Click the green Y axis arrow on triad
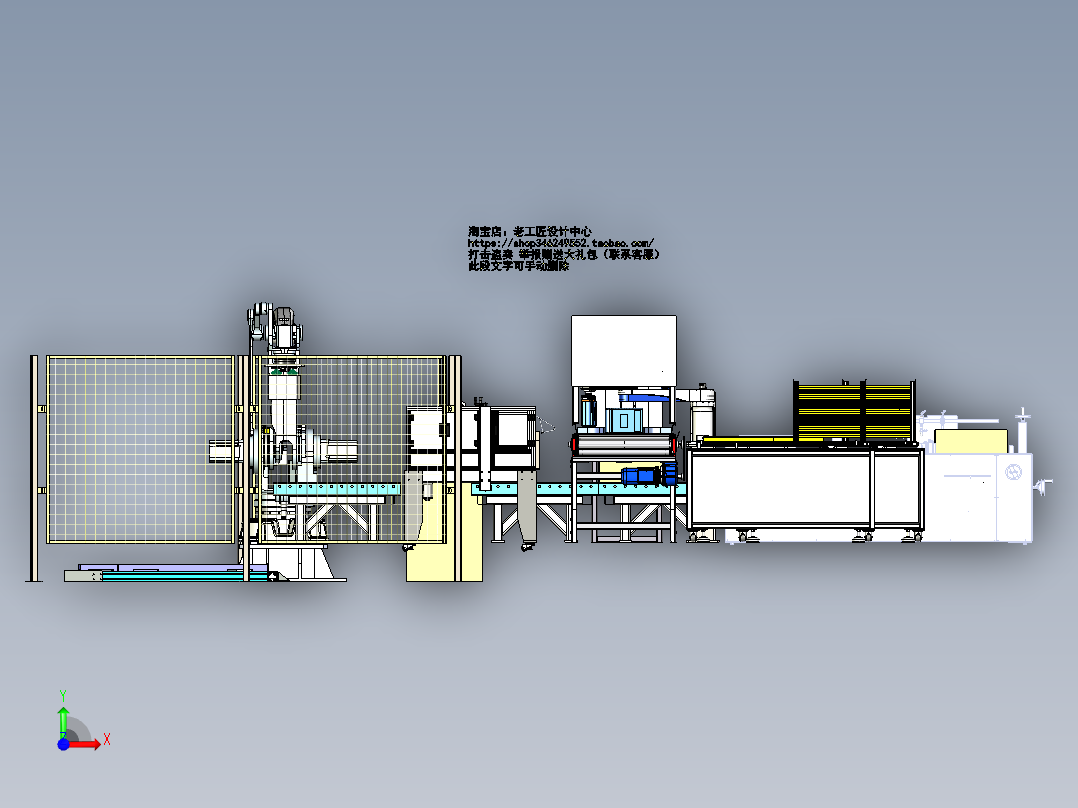The height and width of the screenshot is (808, 1078). pos(63,718)
